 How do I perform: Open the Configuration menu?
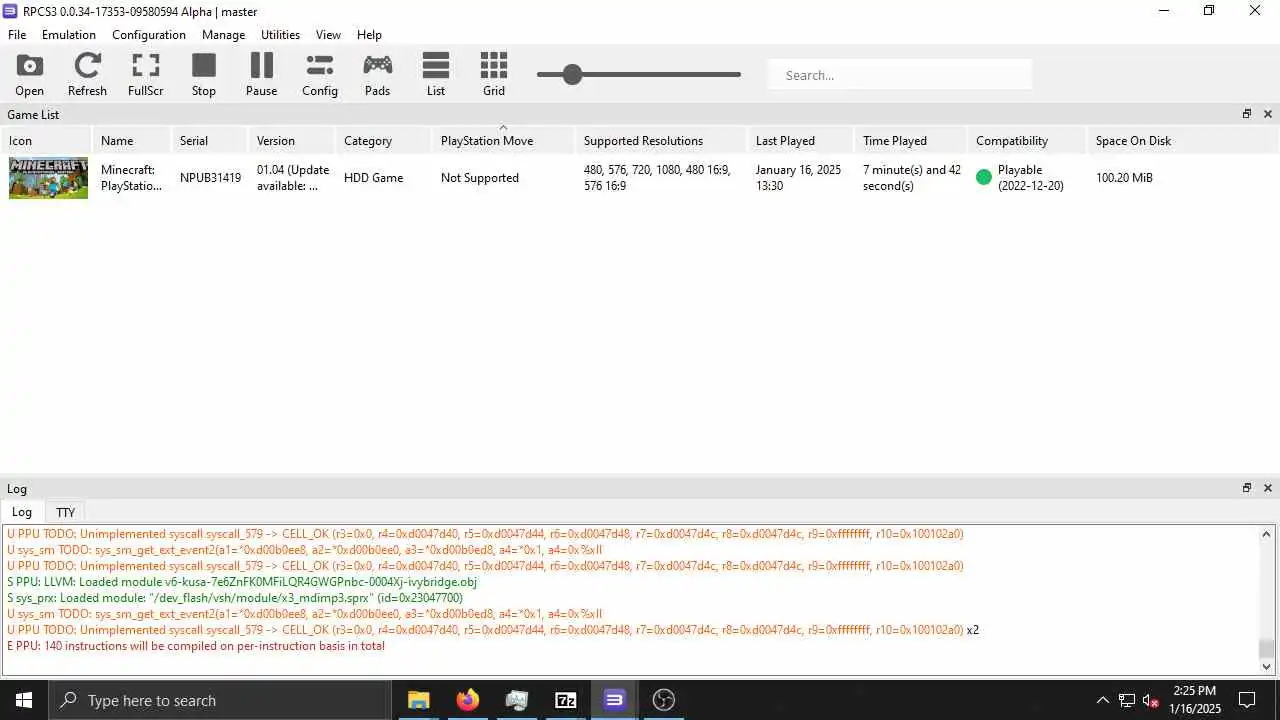pyautogui.click(x=149, y=35)
